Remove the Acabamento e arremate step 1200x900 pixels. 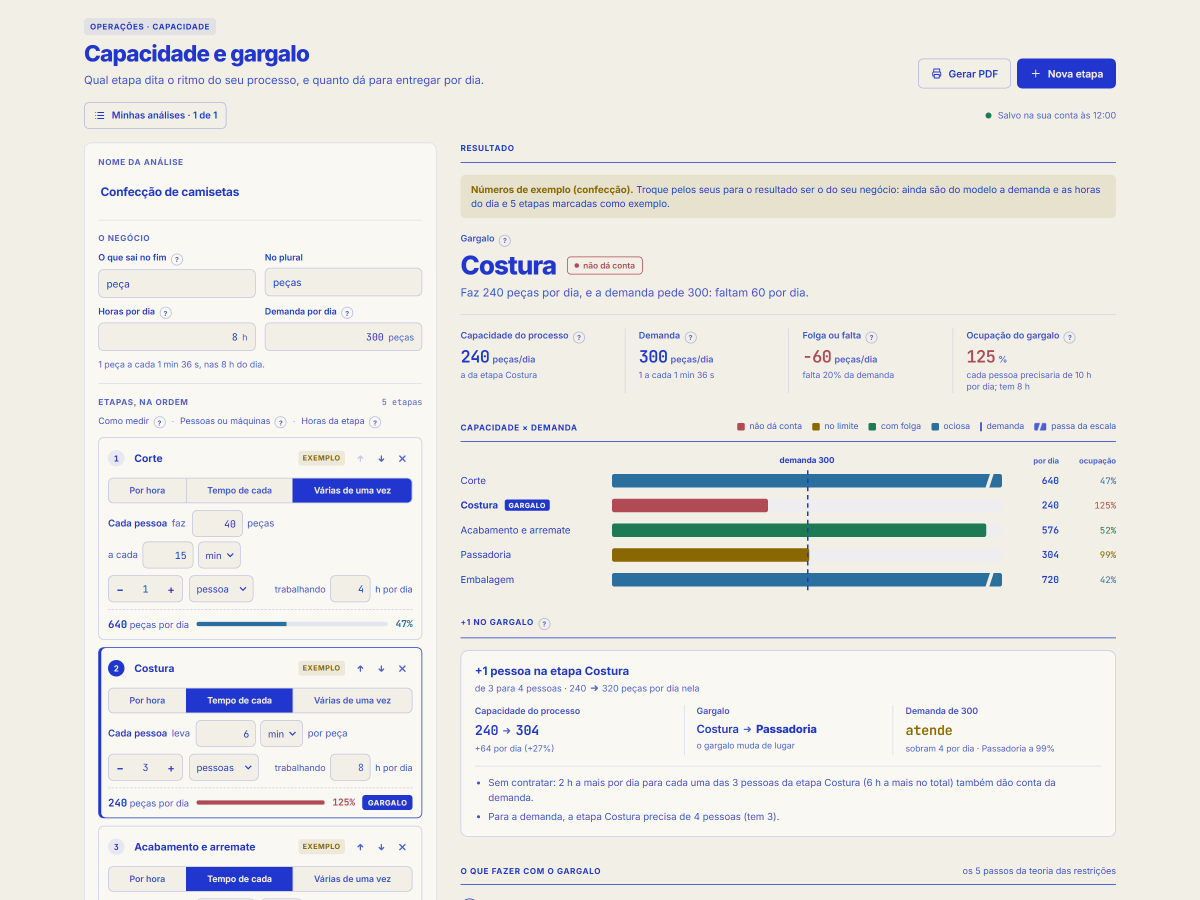click(402, 847)
